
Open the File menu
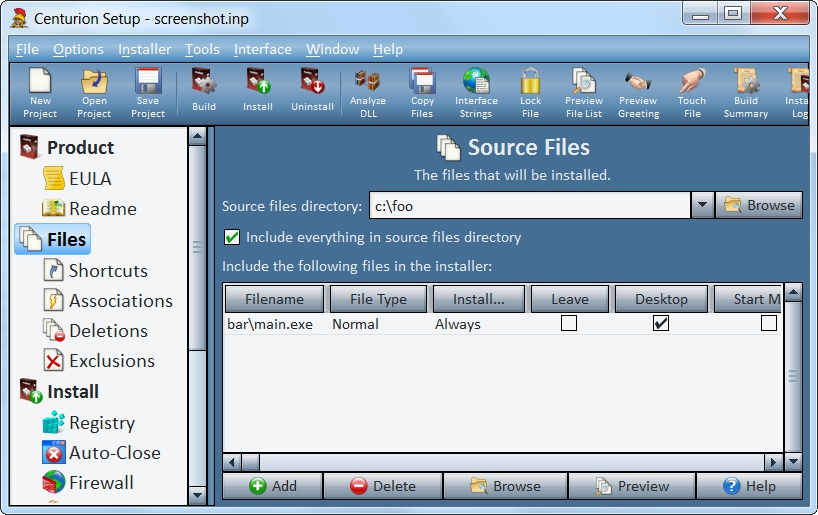pyautogui.click(x=27, y=49)
